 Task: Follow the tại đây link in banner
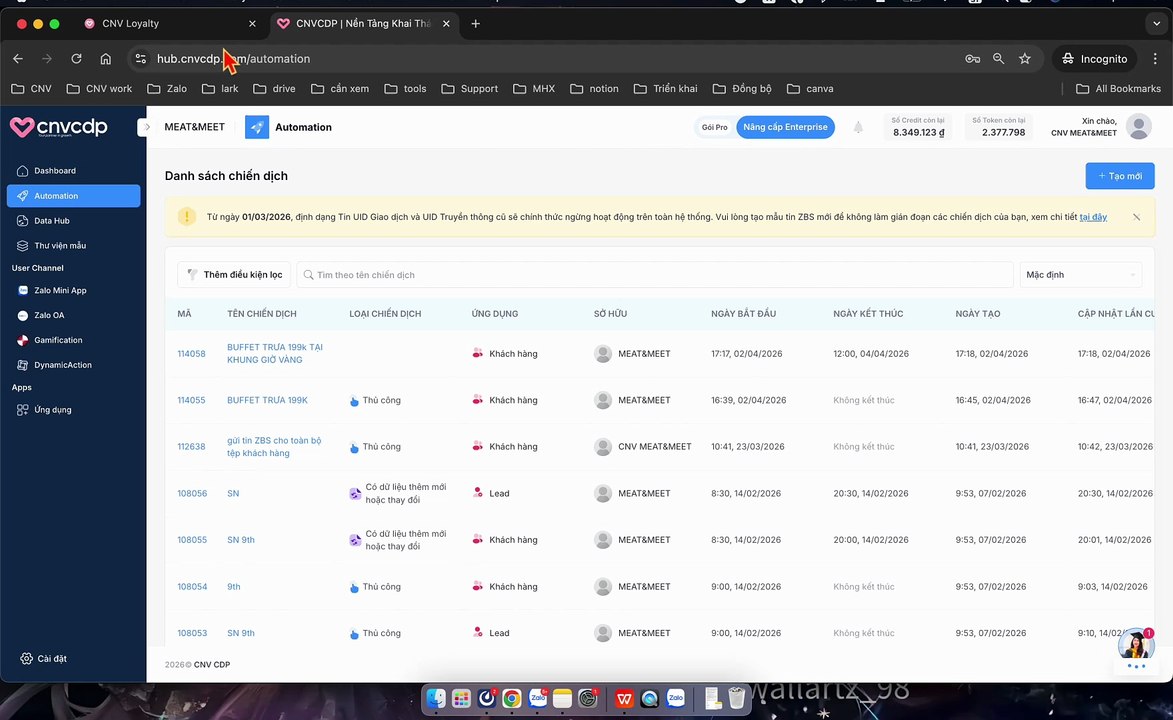click(1093, 217)
